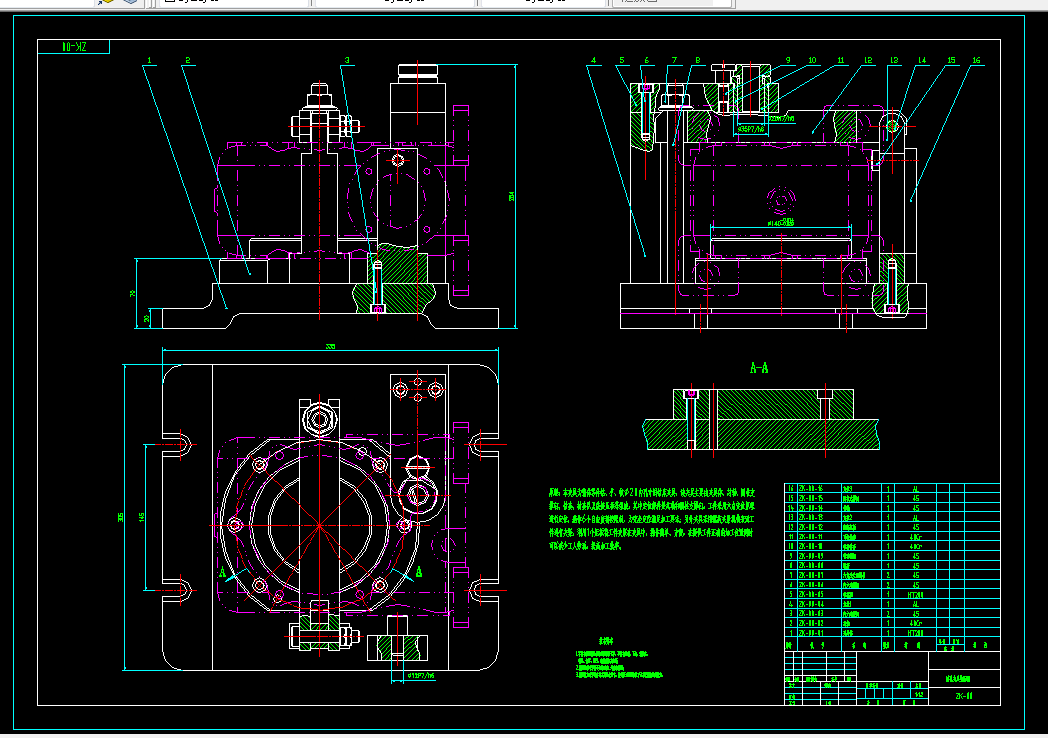The width and height of the screenshot is (1048, 738).
Task: Click part balloon number 1 in front view
Action: point(149,60)
